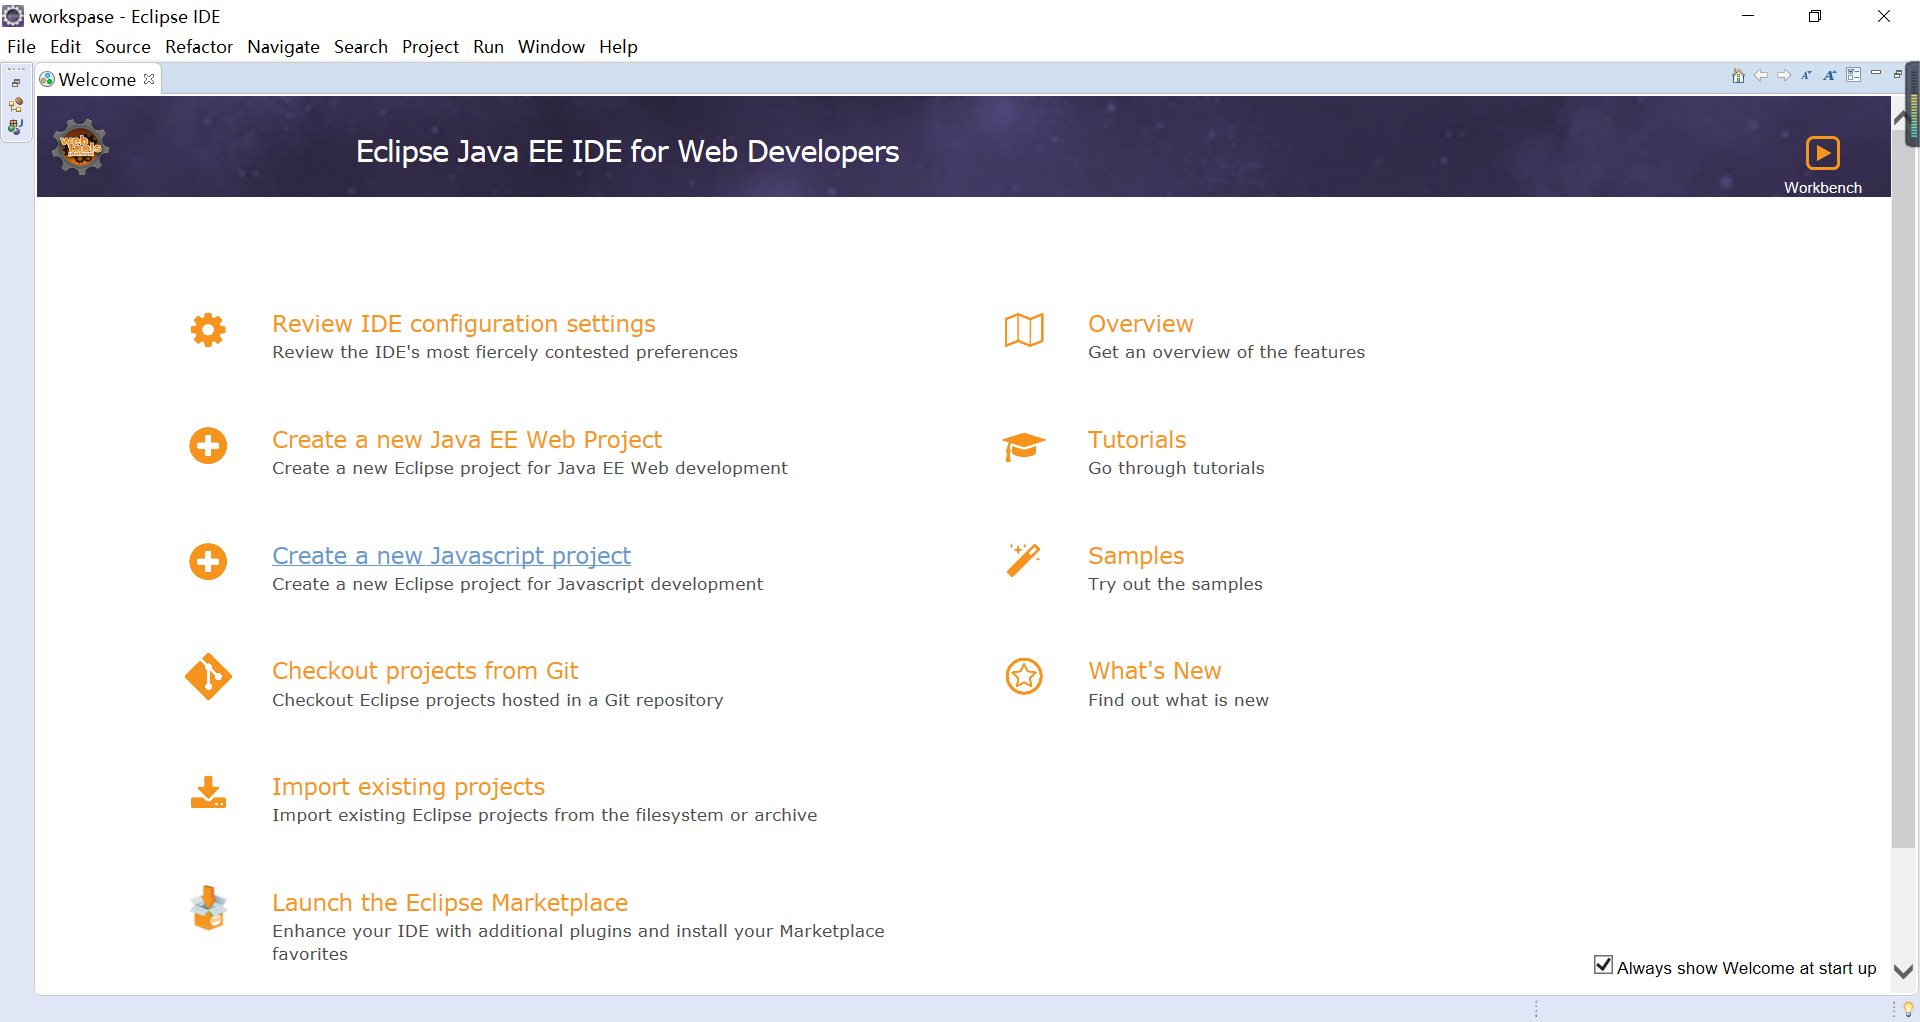Click the restore icon in left trim stack

16,83
